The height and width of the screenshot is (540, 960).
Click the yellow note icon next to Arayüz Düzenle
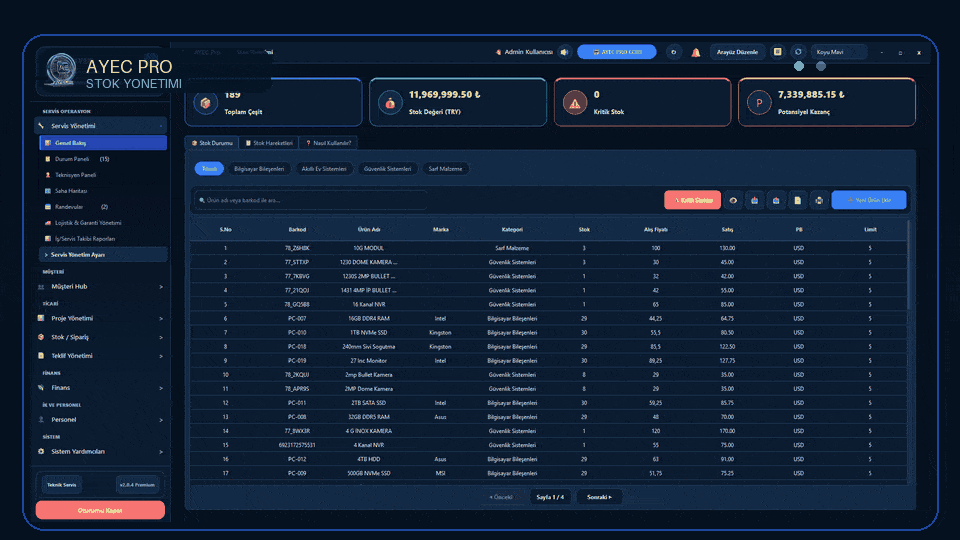[x=777, y=52]
